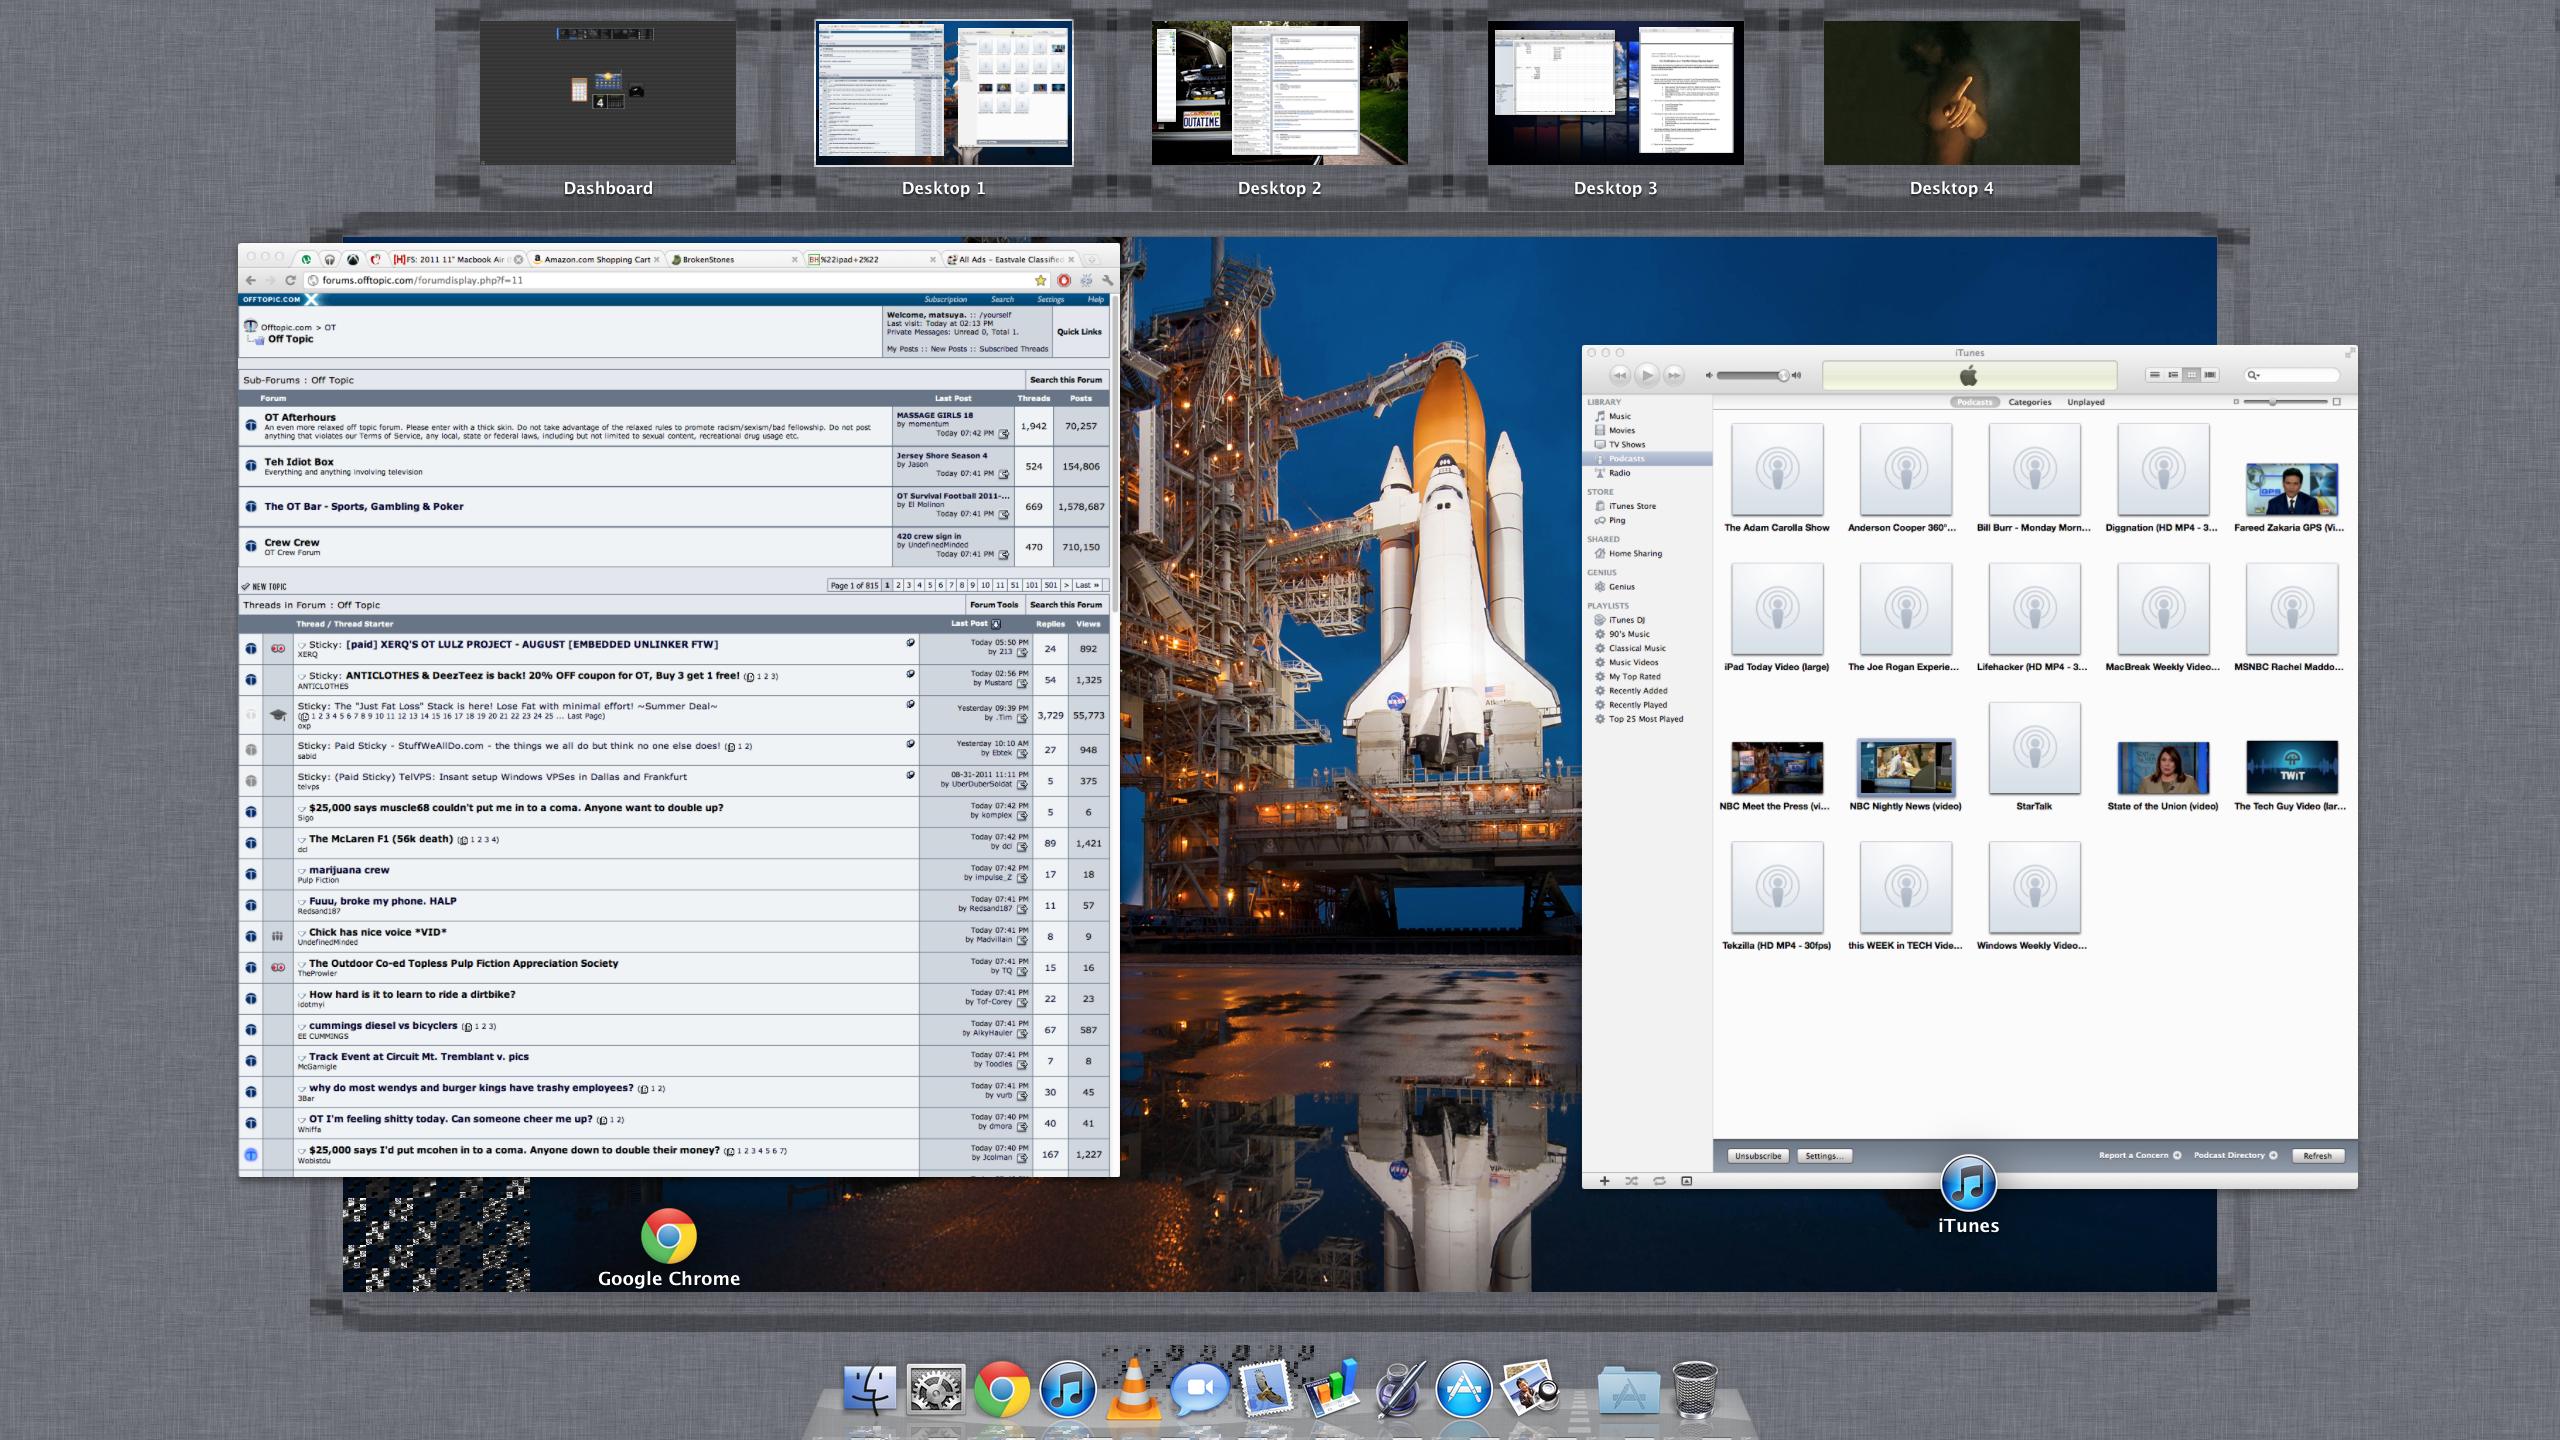The image size is (2560, 1440).
Task: Toggle repeat in iTunes bottom bar
Action: [1659, 1181]
